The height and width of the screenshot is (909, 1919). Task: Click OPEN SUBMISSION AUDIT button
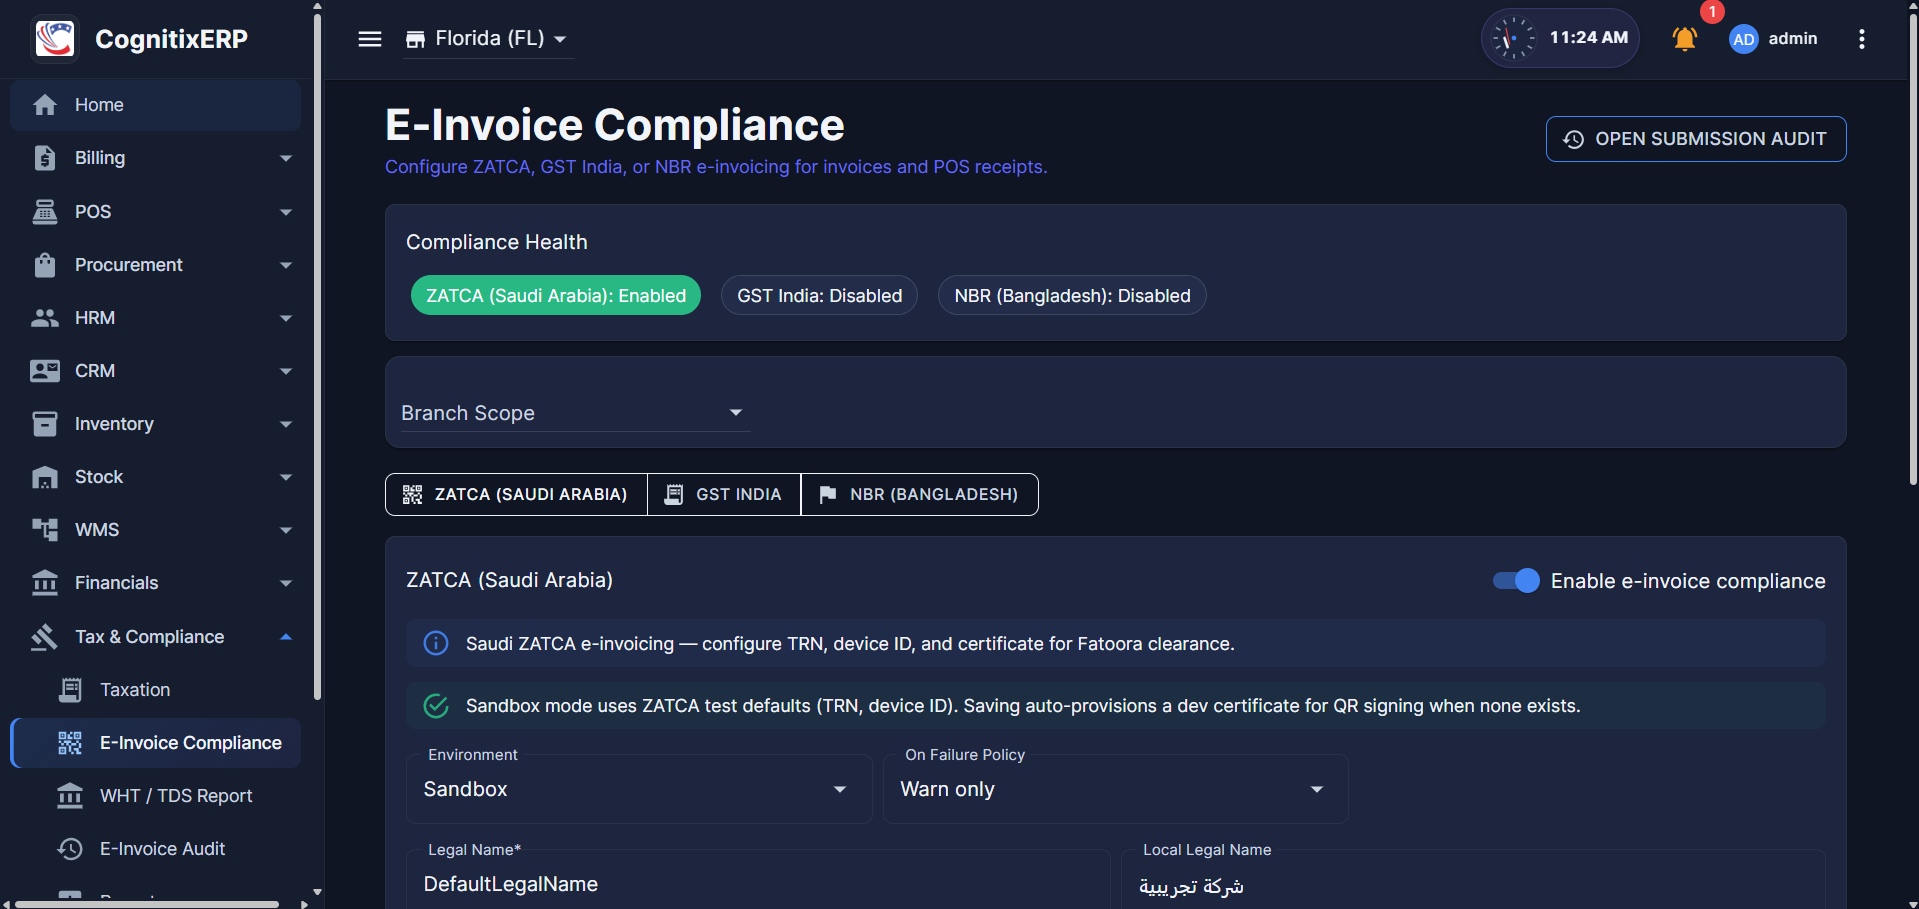[1696, 139]
